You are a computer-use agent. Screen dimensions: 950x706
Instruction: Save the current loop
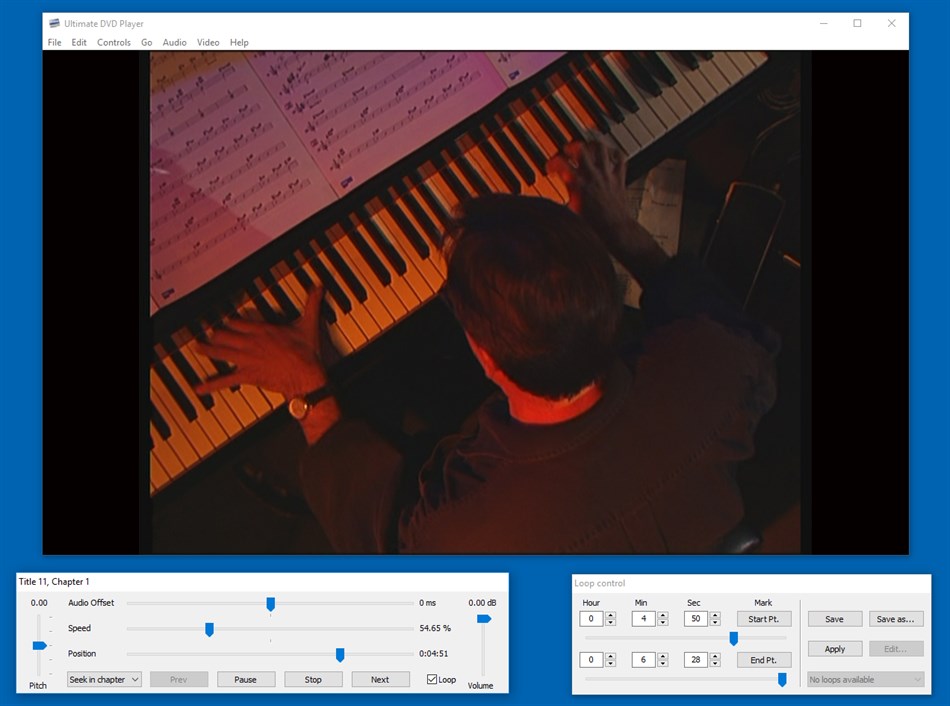point(834,618)
